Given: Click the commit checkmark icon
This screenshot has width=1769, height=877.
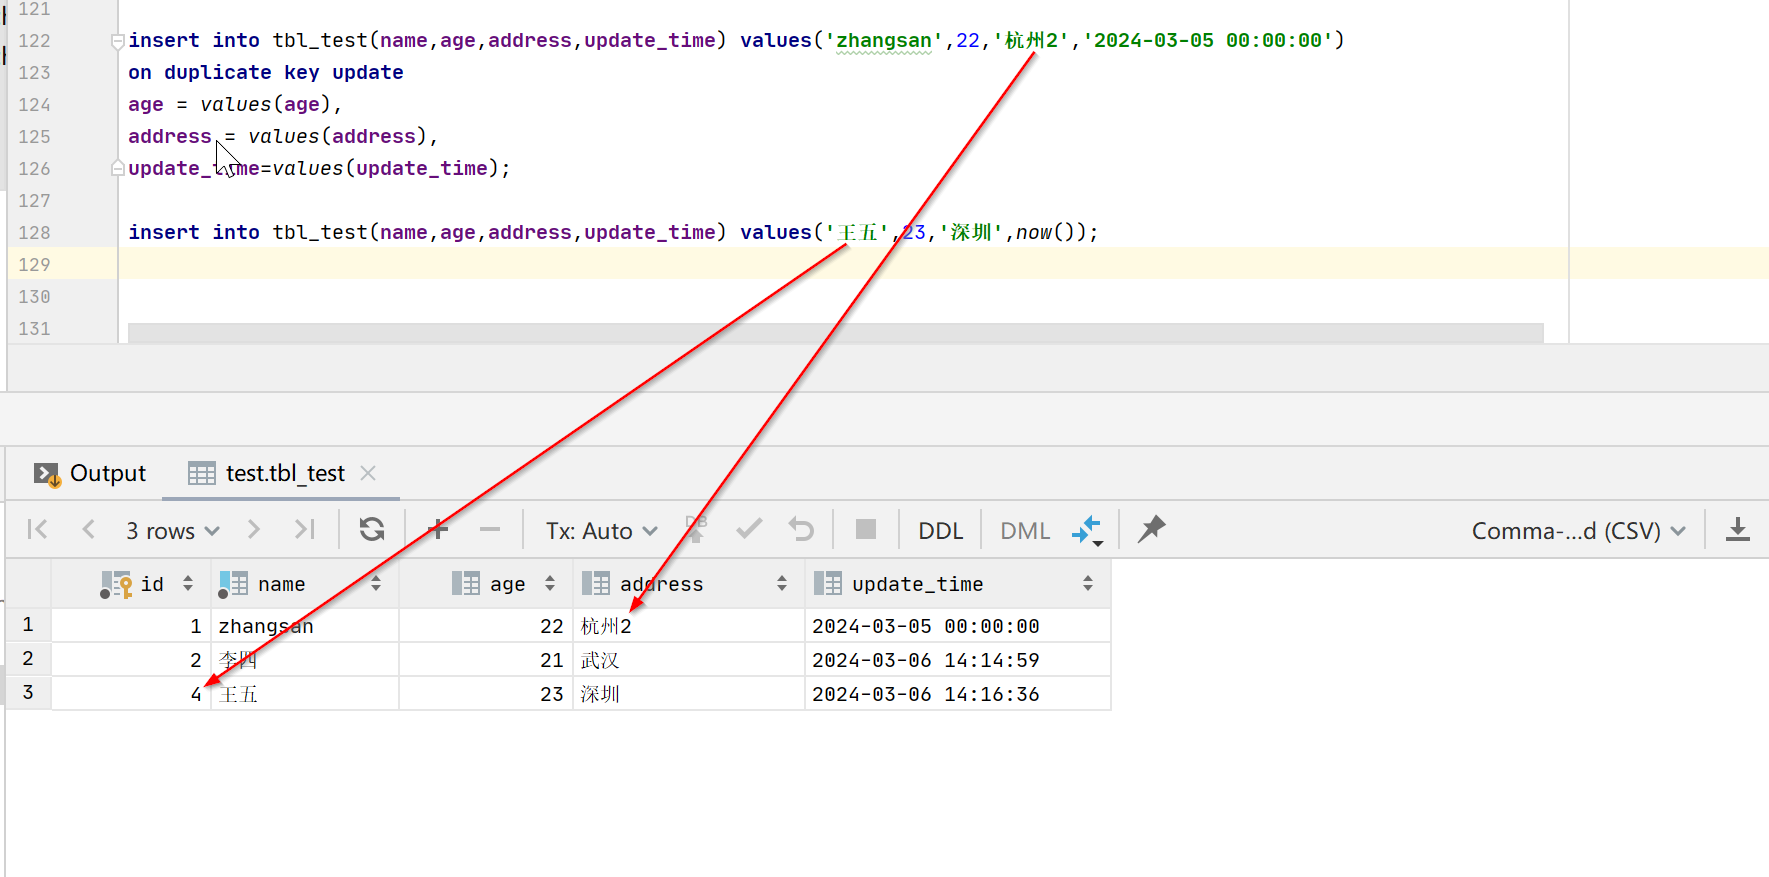Looking at the screenshot, I should (x=749, y=529).
